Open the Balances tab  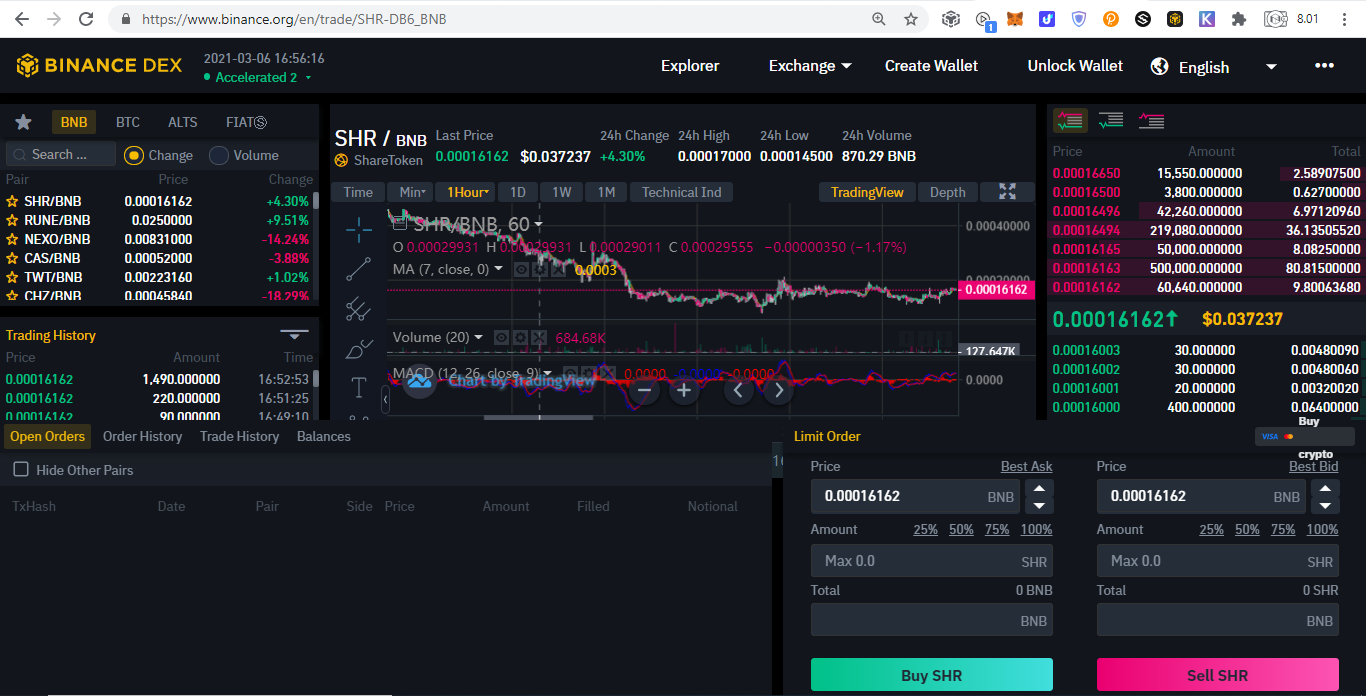click(324, 436)
